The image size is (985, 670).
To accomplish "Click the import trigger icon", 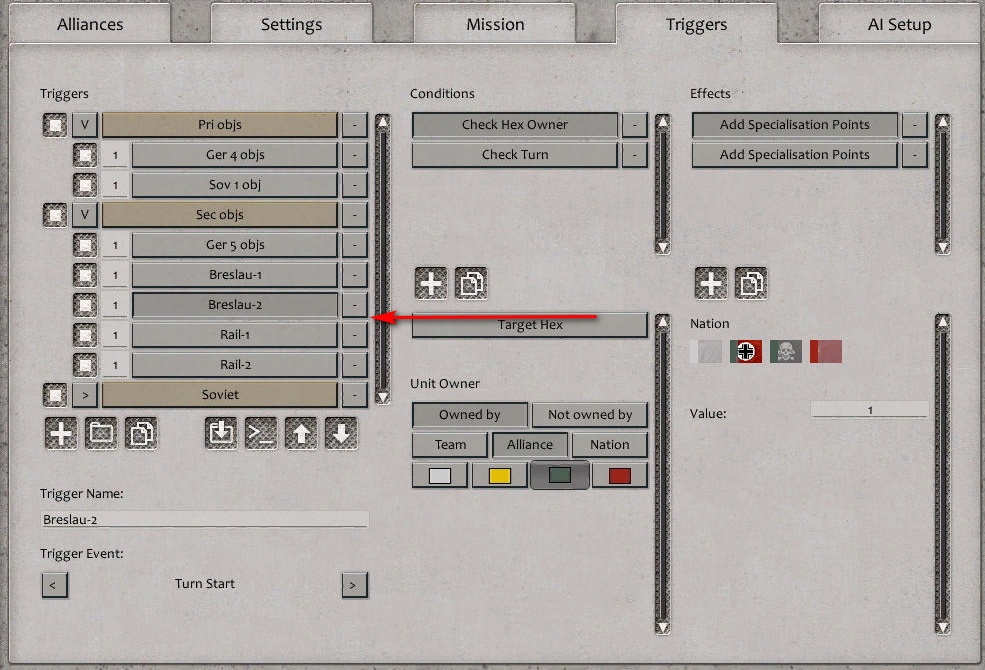I will point(221,434).
